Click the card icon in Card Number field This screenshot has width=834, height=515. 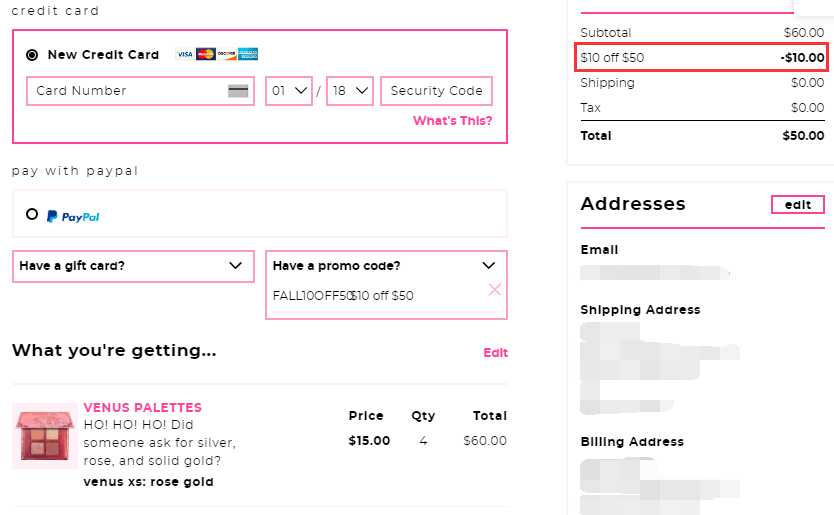[238, 91]
